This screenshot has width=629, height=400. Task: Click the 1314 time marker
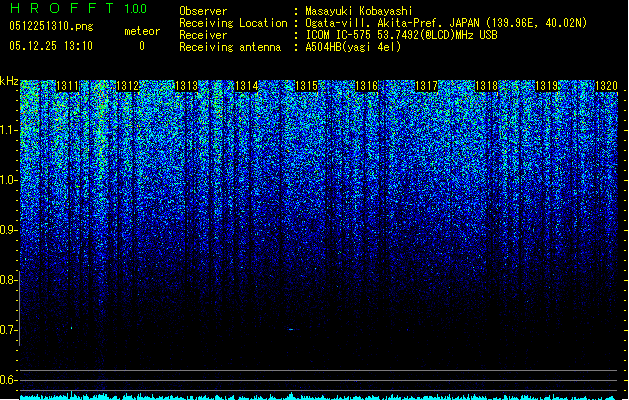pos(247,86)
